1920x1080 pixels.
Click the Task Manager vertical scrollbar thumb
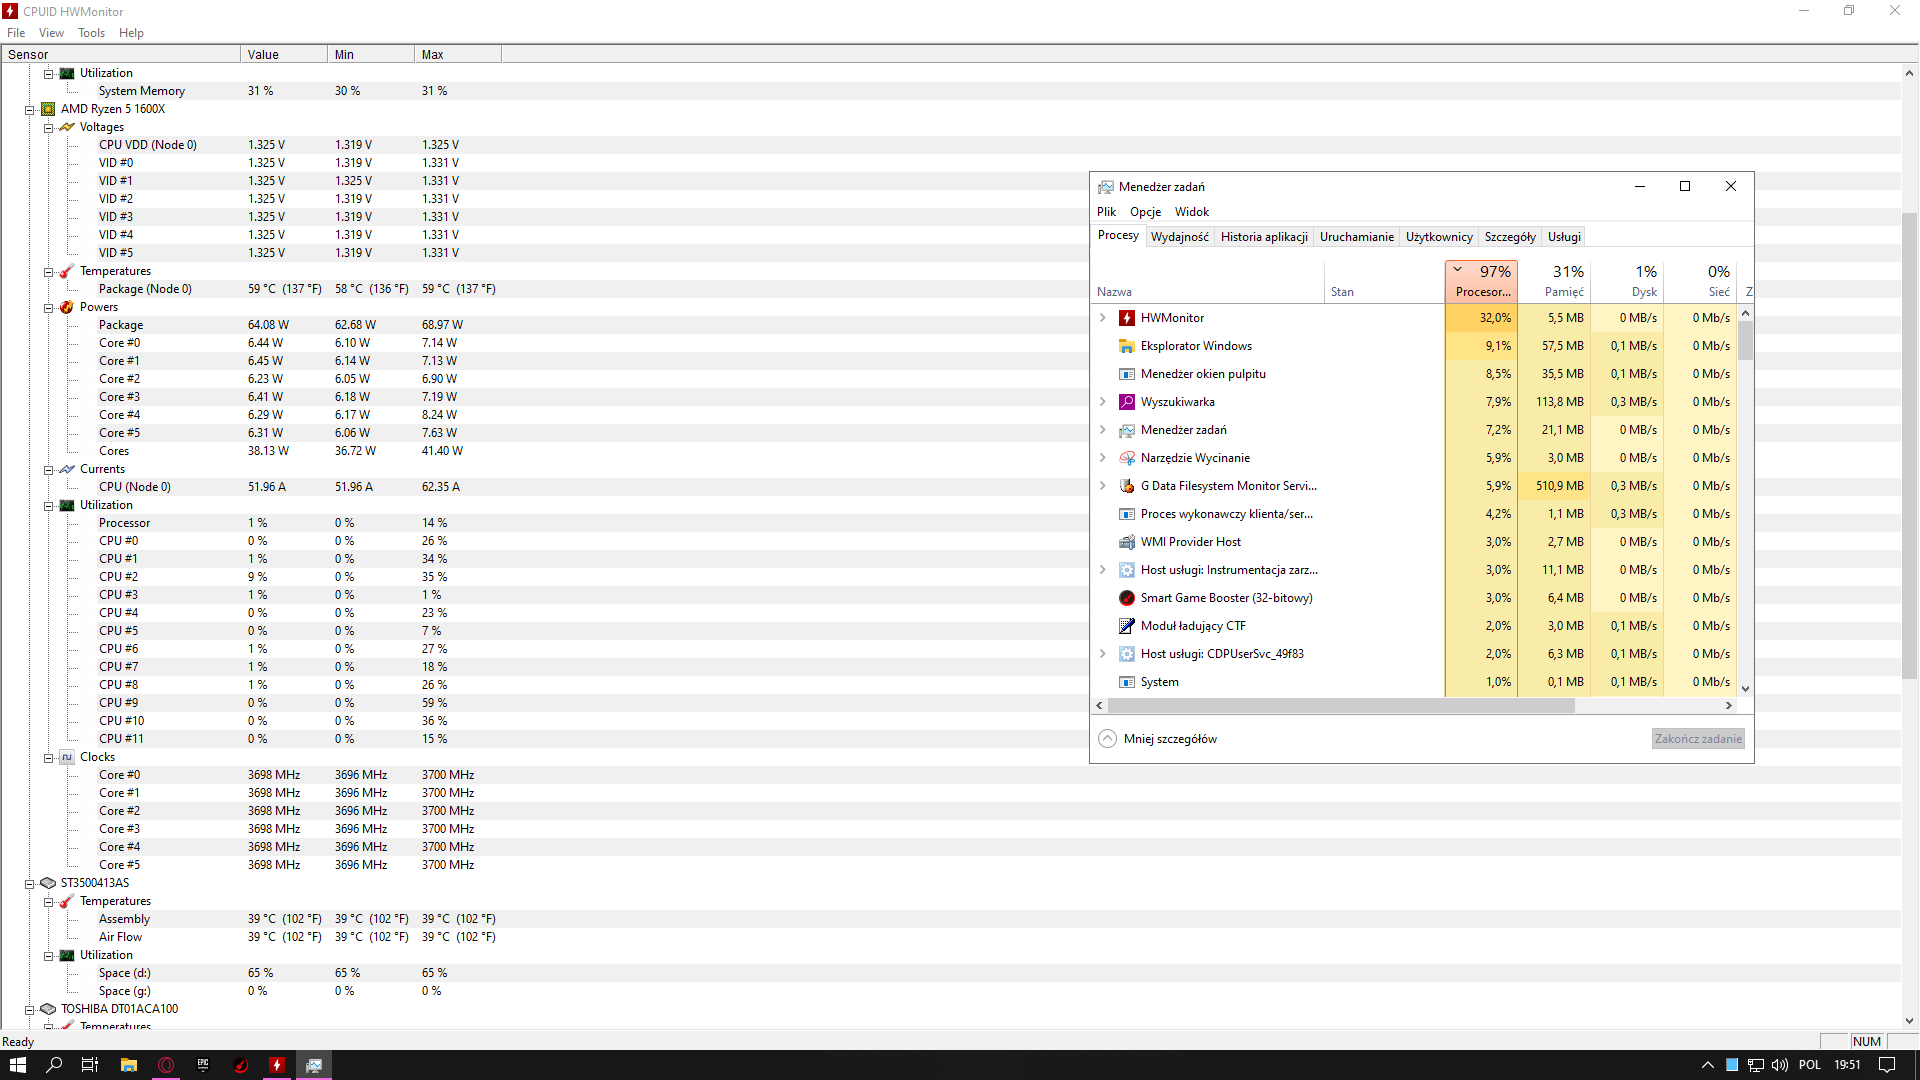pyautogui.click(x=1745, y=340)
